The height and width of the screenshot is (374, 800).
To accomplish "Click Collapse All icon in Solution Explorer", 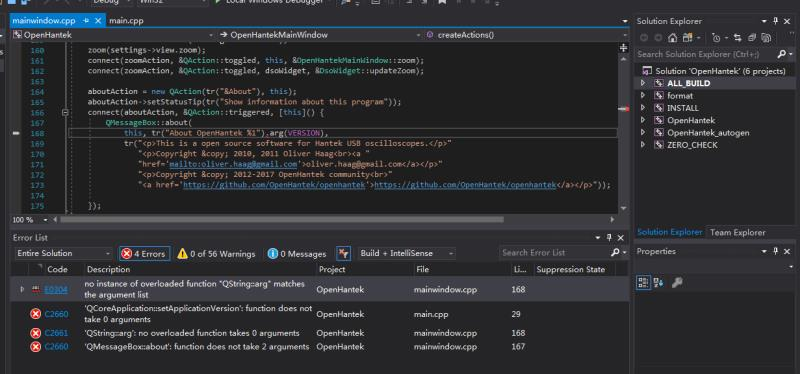I will click(752, 38).
